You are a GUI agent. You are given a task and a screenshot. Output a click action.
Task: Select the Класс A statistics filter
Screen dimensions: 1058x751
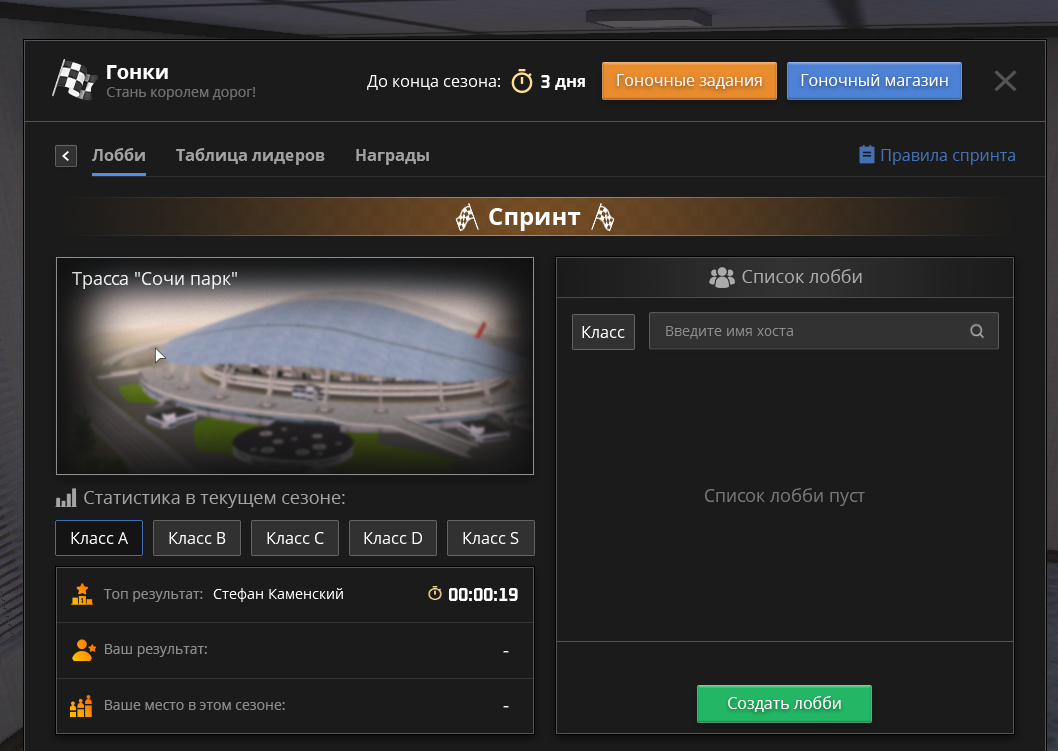(x=99, y=538)
